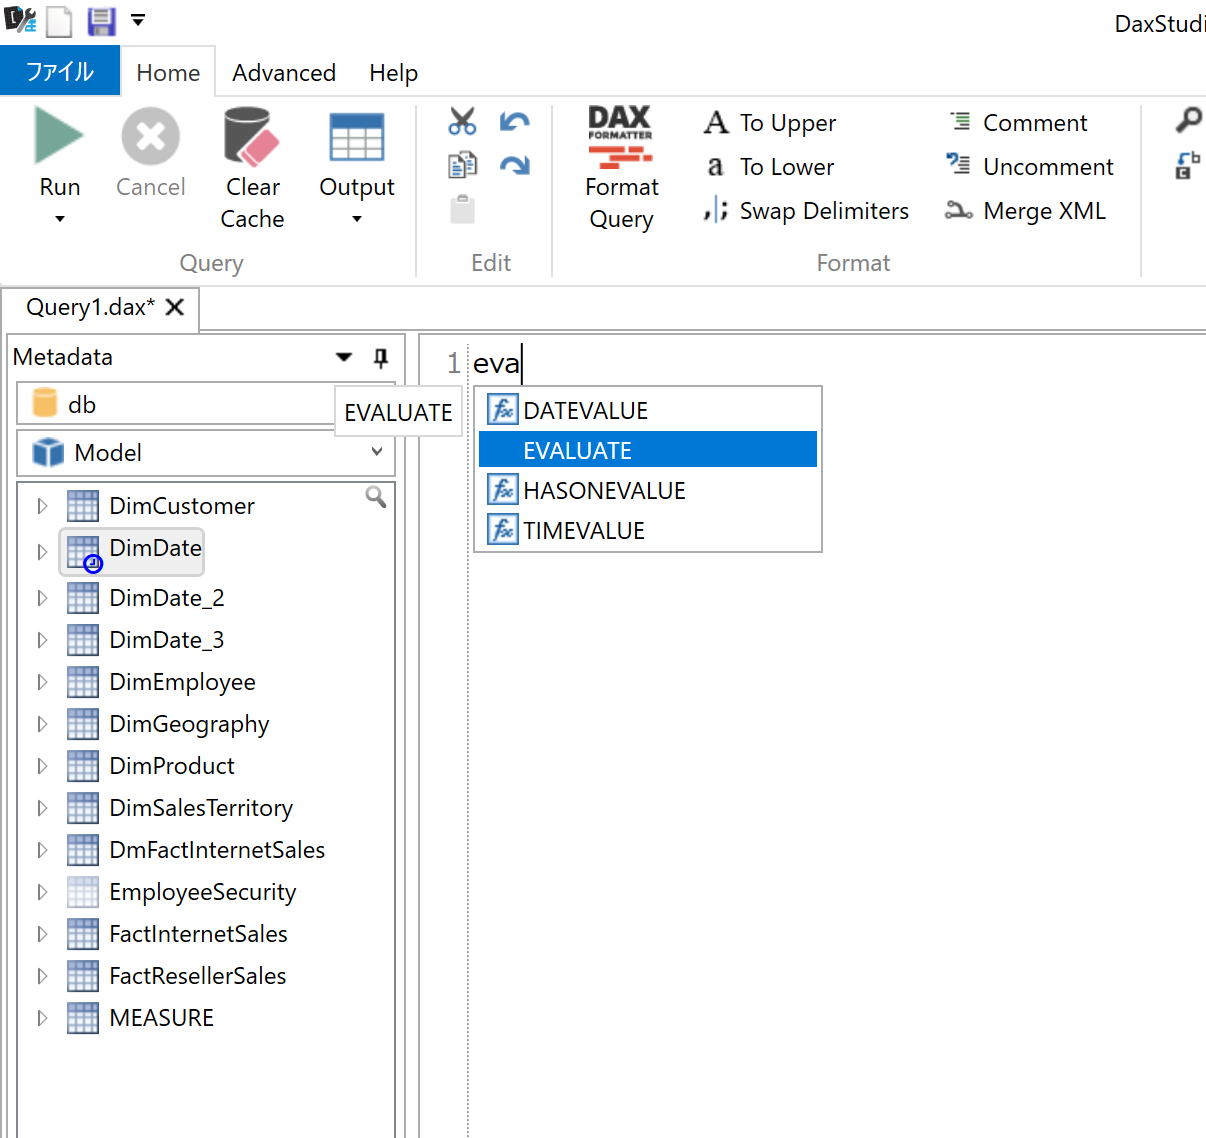The image size is (1206, 1138).
Task: Clear the cache with Clear Cache
Action: tap(252, 169)
